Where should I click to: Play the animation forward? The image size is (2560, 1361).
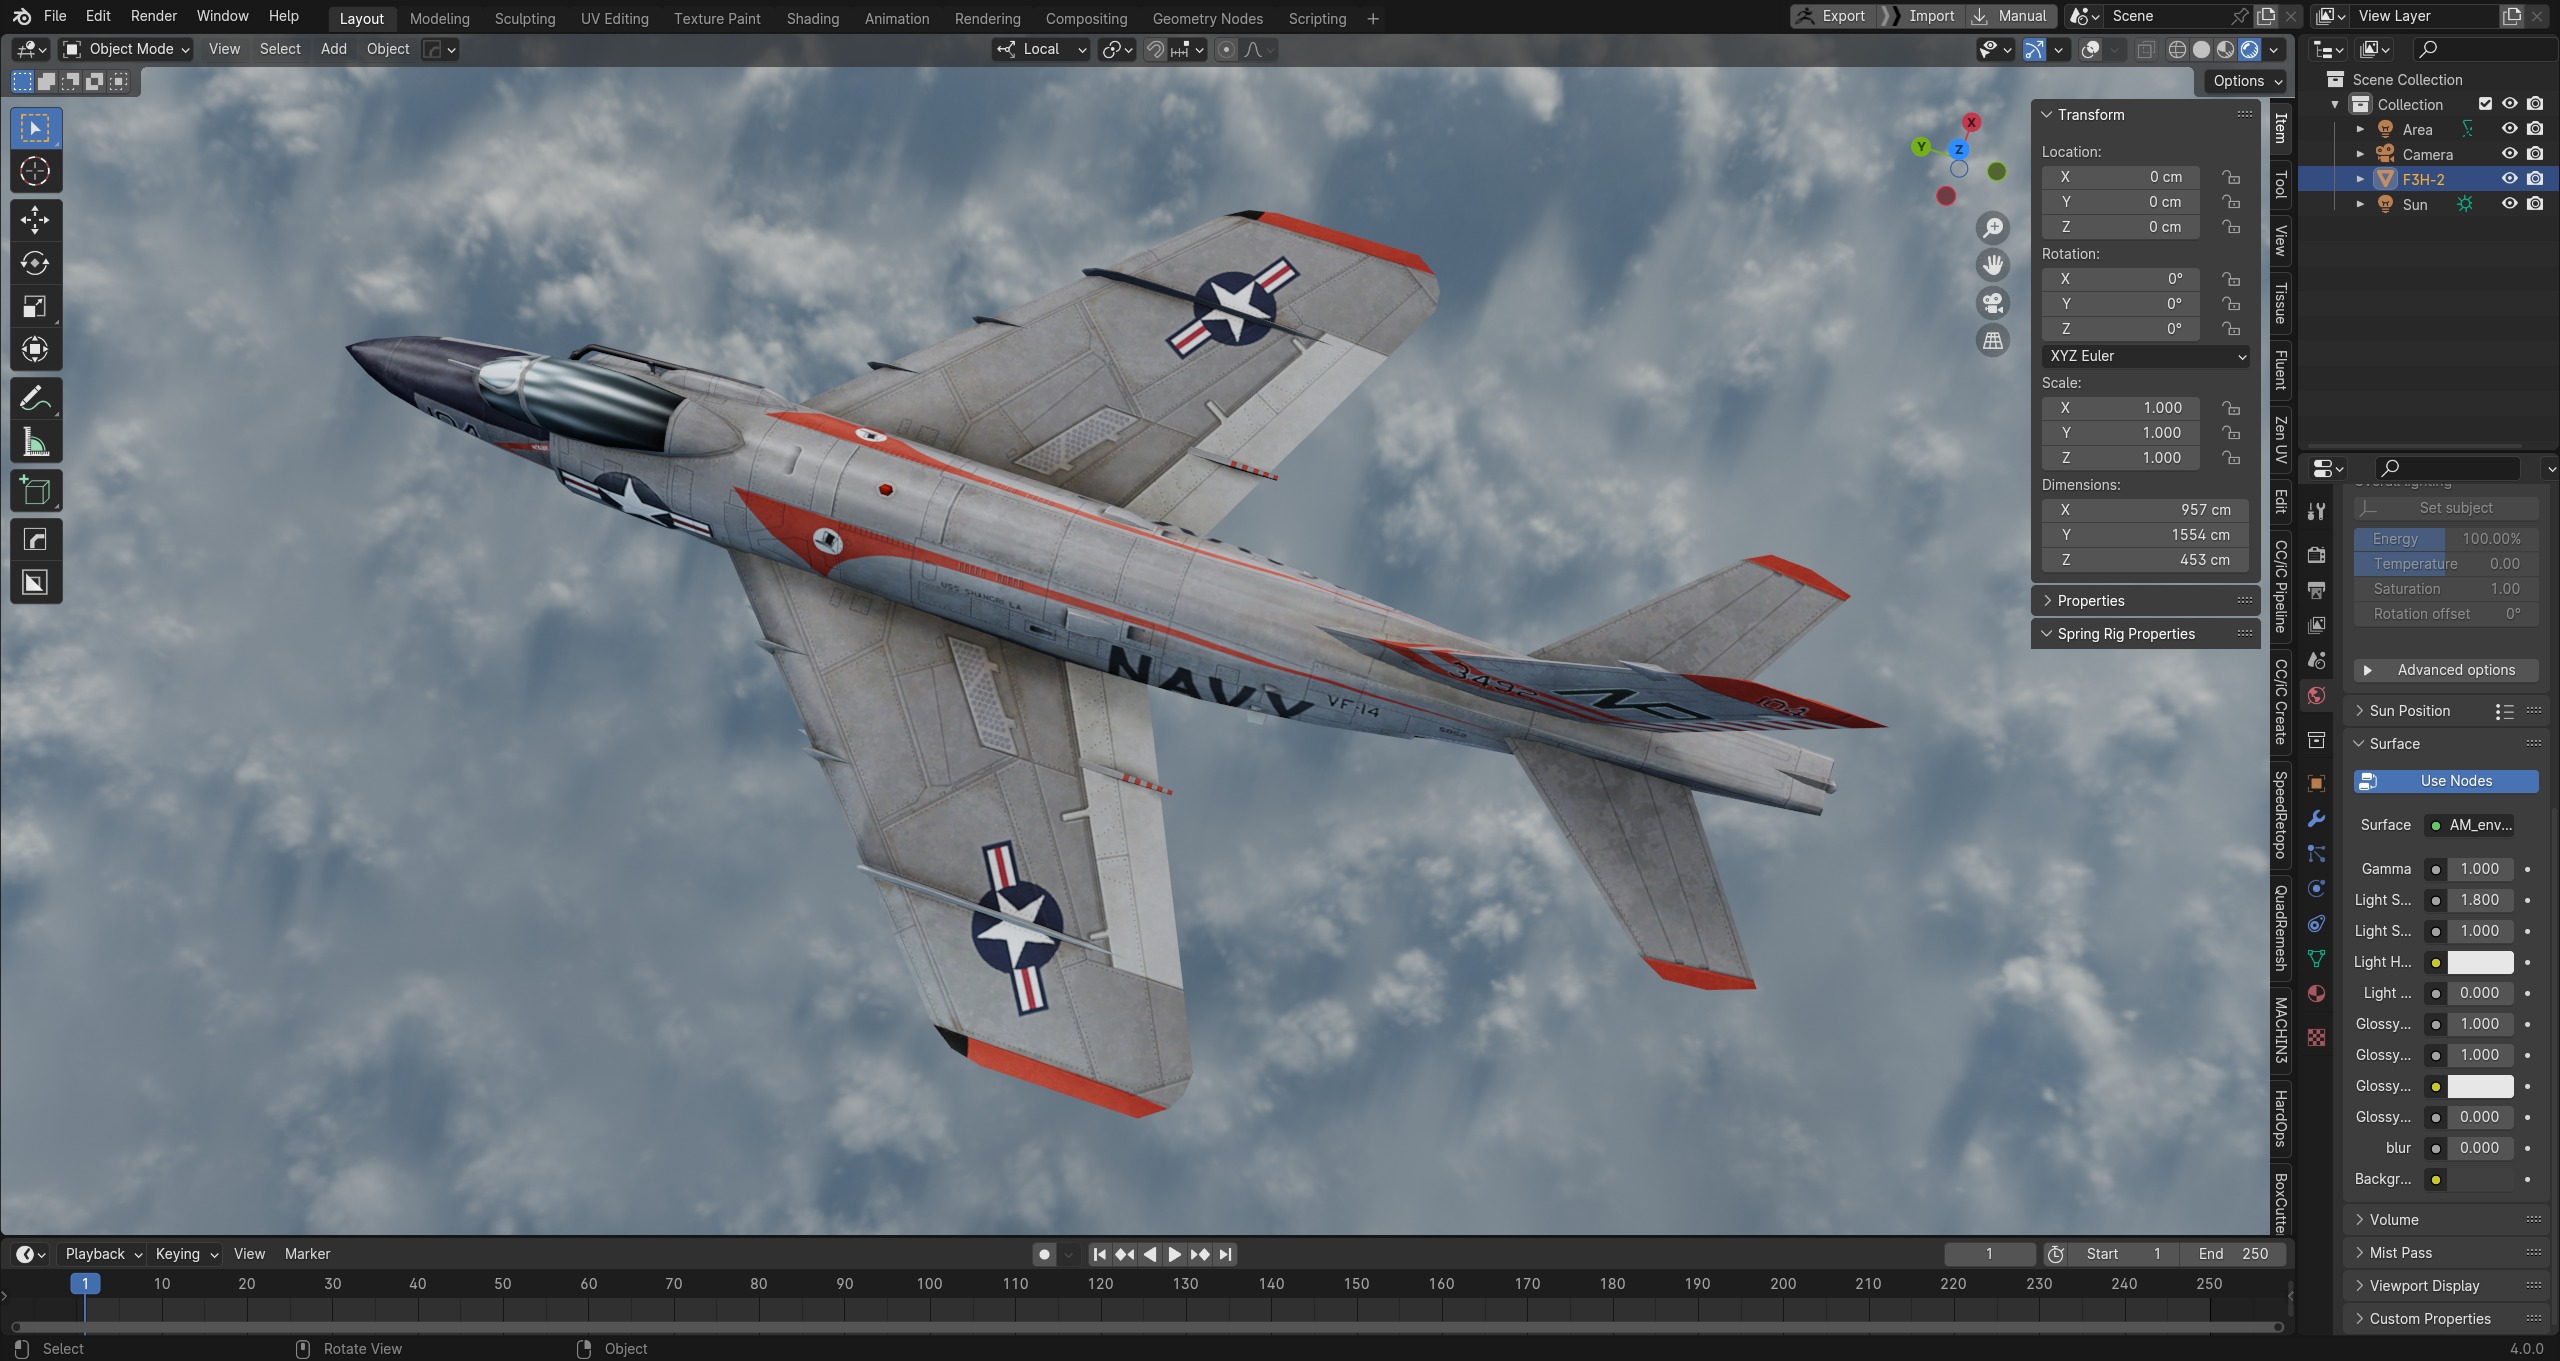point(1175,1254)
